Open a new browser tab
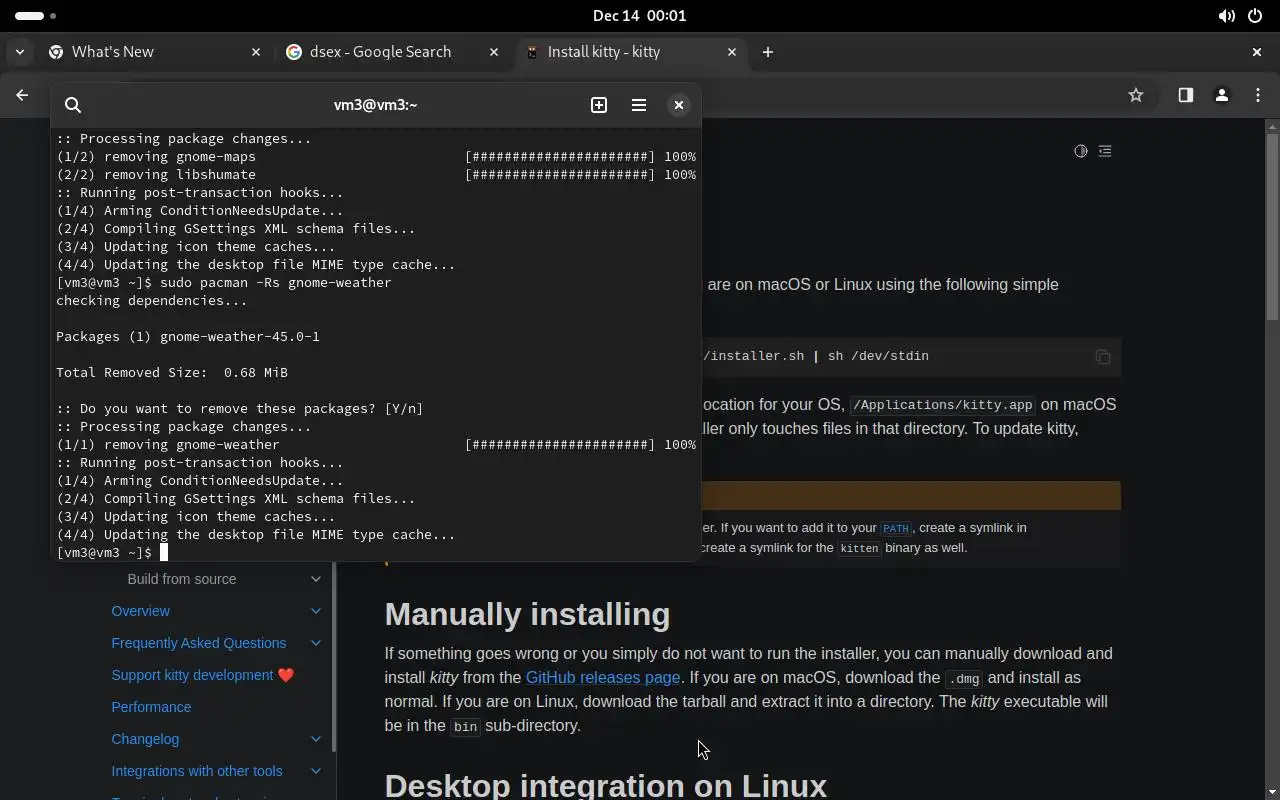1280x800 pixels. (x=768, y=52)
